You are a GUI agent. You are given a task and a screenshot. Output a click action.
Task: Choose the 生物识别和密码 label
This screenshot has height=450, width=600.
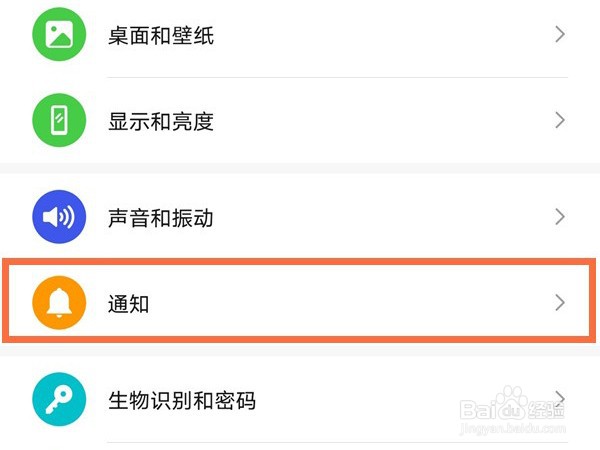tap(181, 402)
